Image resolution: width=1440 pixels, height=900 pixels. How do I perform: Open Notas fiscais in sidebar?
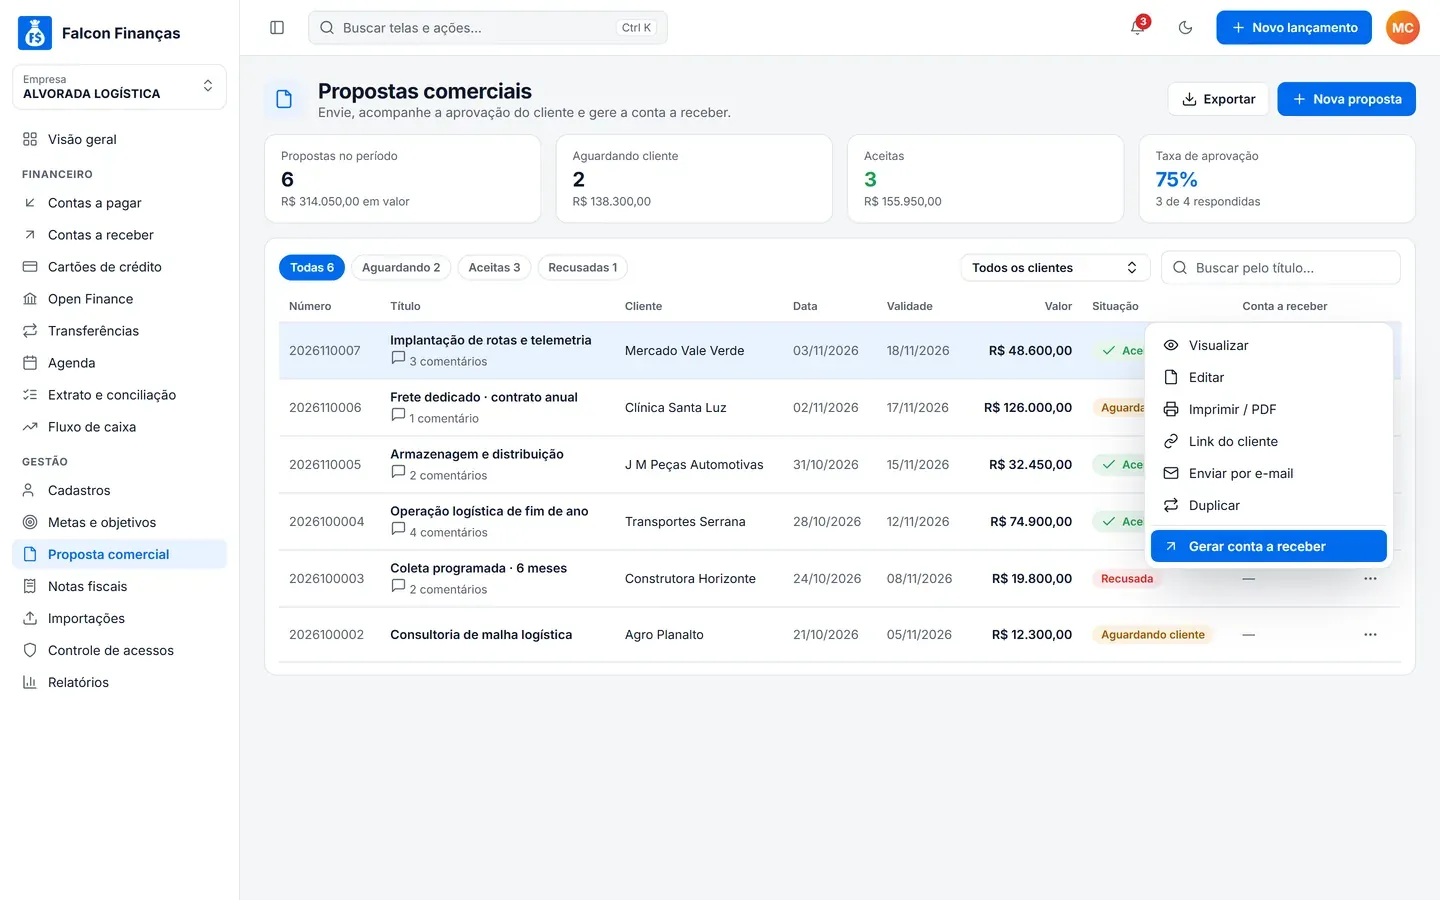pyautogui.click(x=119, y=586)
